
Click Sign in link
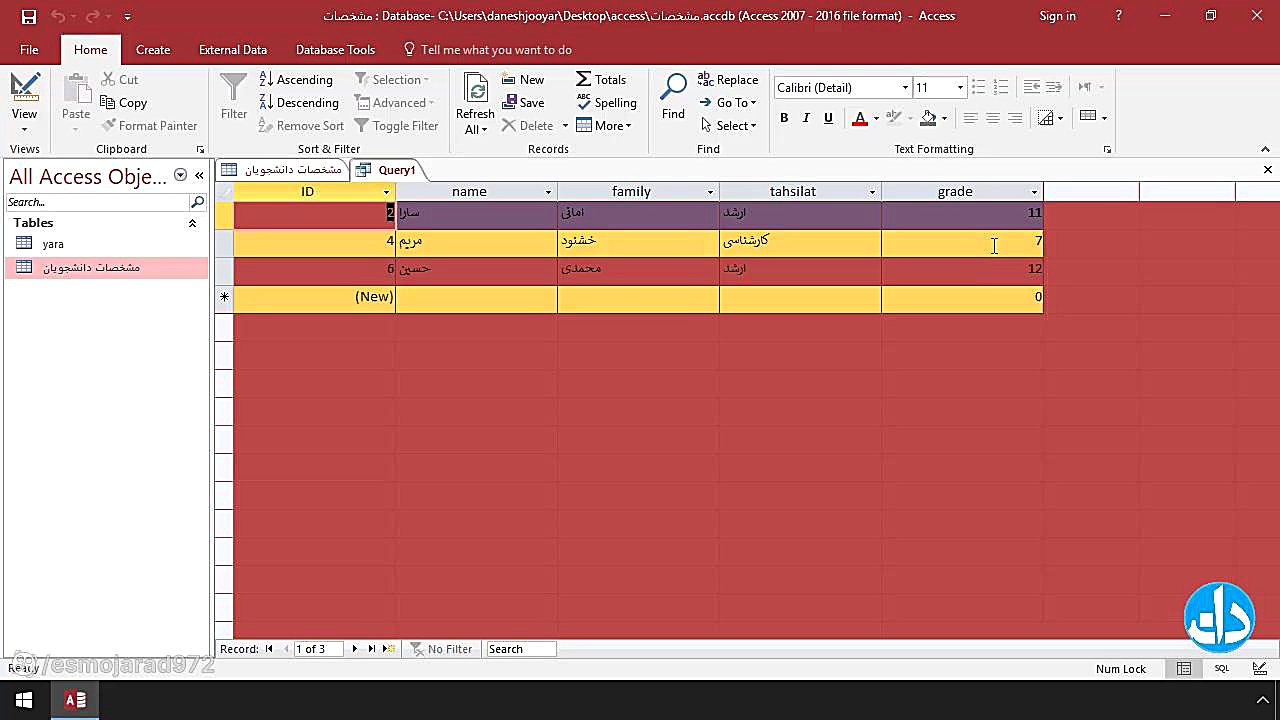point(1057,16)
